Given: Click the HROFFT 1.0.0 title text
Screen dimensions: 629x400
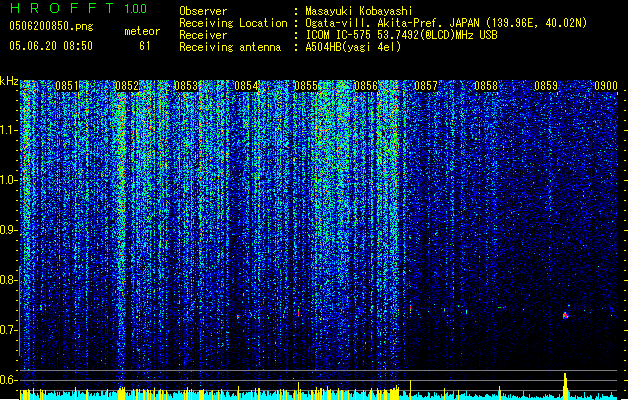Looking at the screenshot, I should [79, 8].
